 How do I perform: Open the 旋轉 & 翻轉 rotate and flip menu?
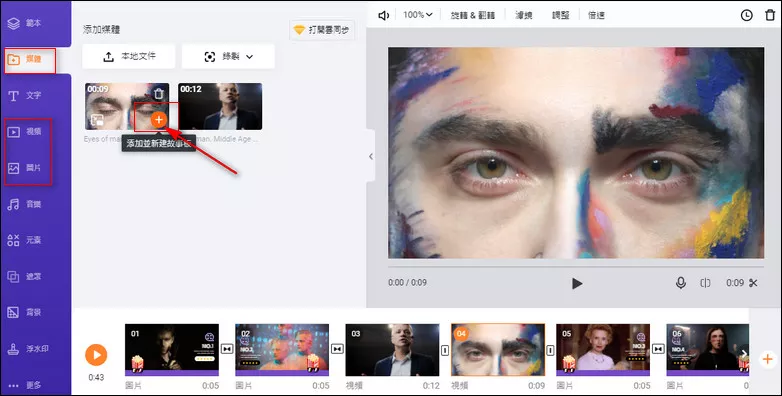pos(473,15)
